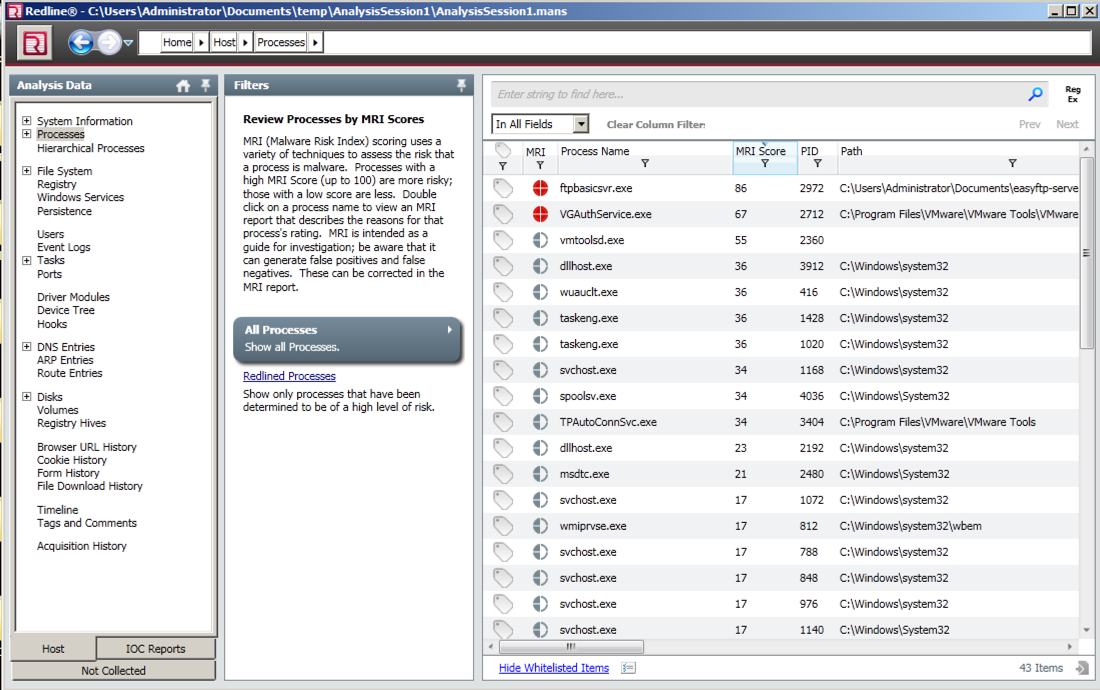Click the Not Collected tab

[x=114, y=670]
